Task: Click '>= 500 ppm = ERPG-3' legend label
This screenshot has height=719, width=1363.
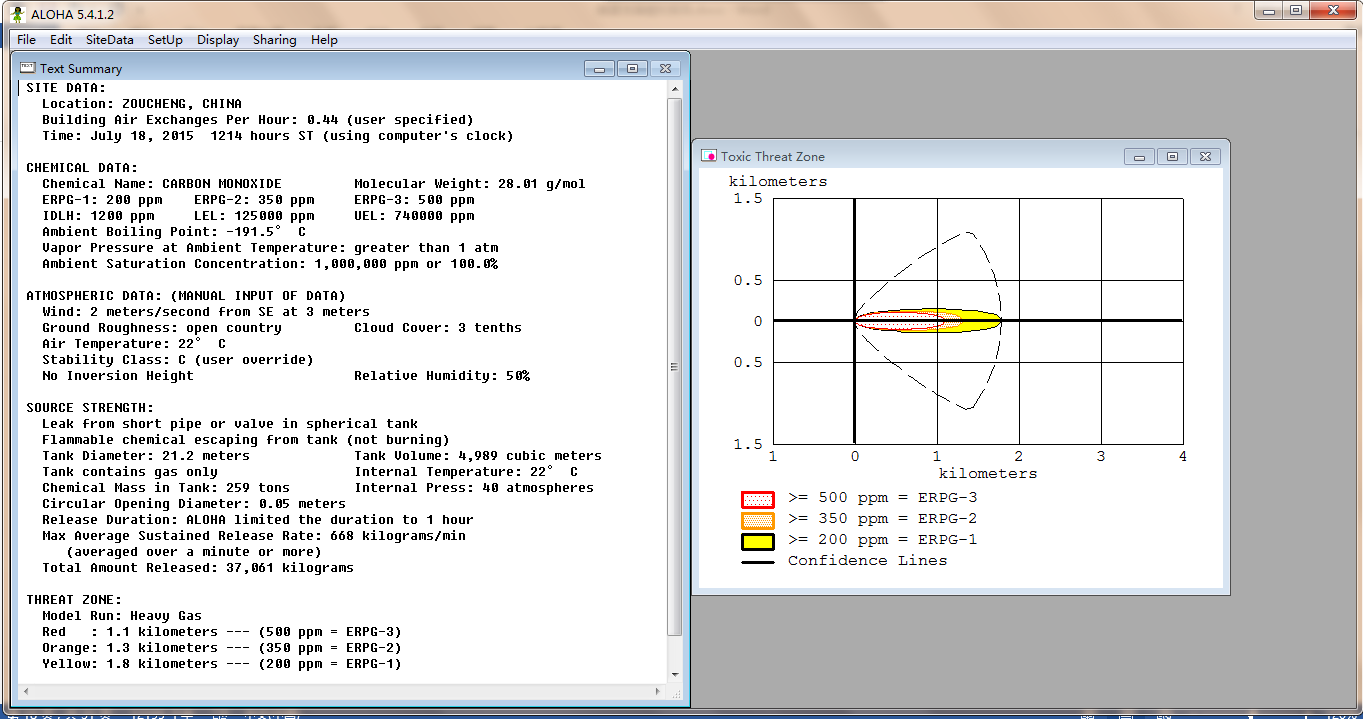Action: pos(883,497)
